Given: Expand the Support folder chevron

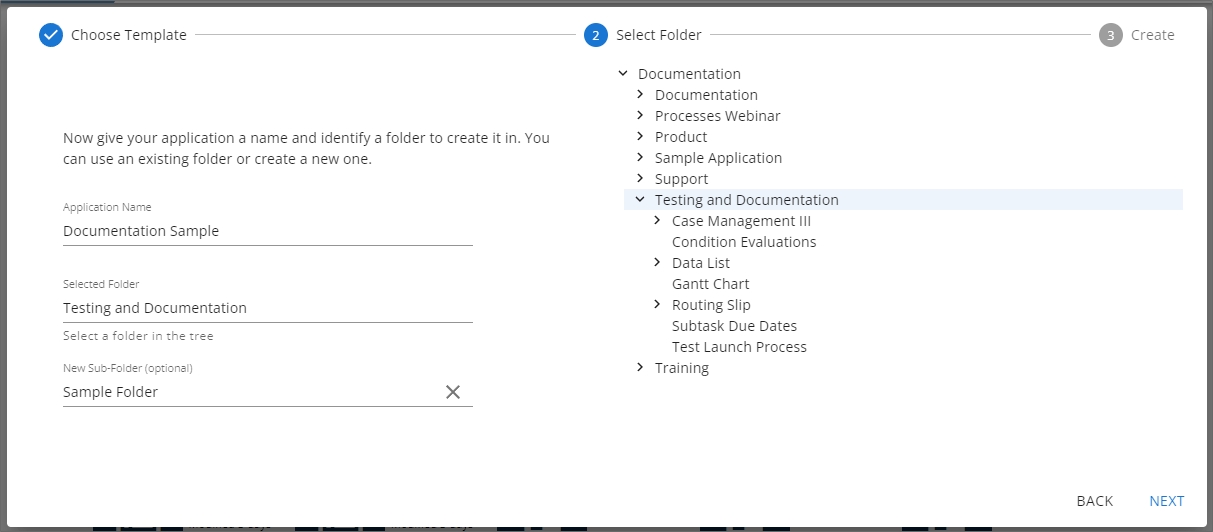Looking at the screenshot, I should pyautogui.click(x=640, y=178).
